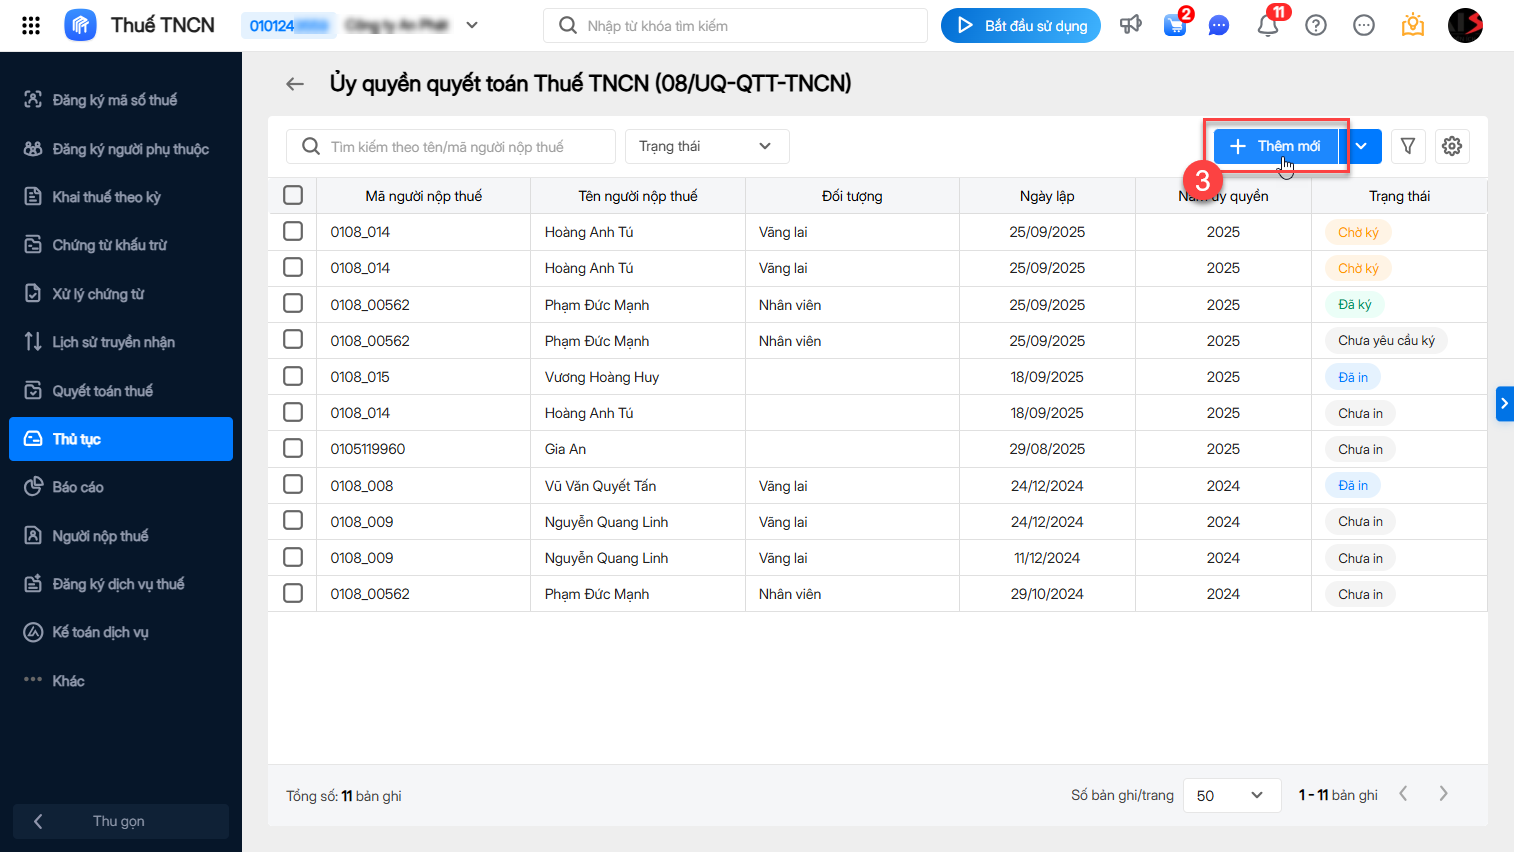Click the Chờ ký status badge in second row
This screenshot has height=852, width=1514.
pyautogui.click(x=1358, y=268)
